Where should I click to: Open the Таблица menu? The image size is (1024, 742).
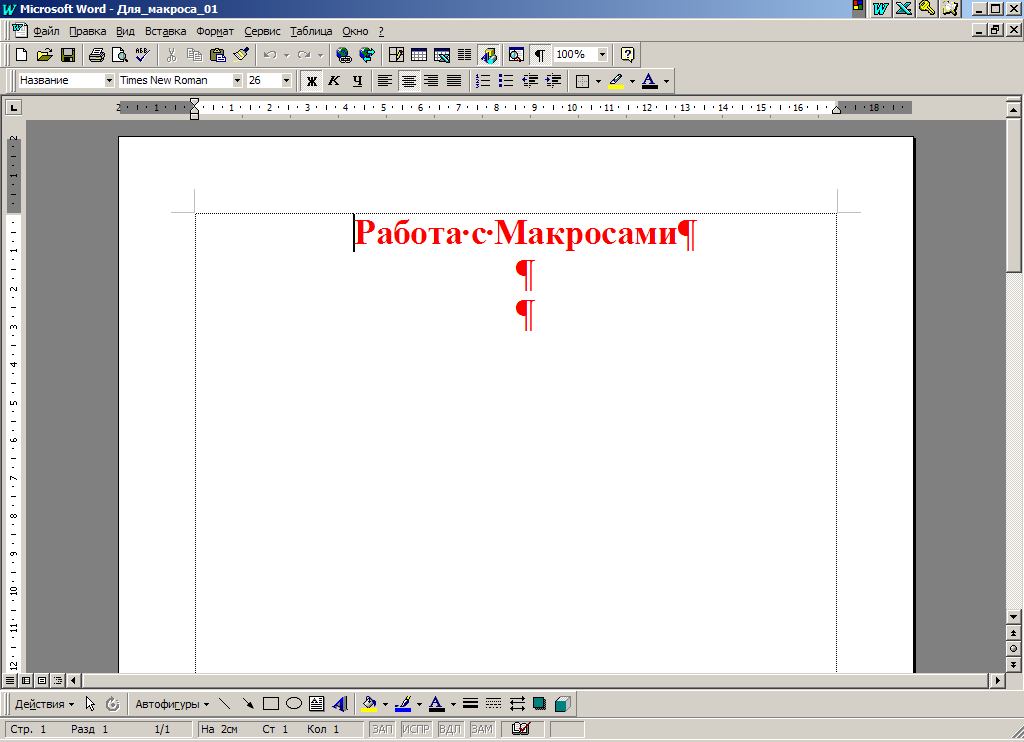[x=311, y=31]
